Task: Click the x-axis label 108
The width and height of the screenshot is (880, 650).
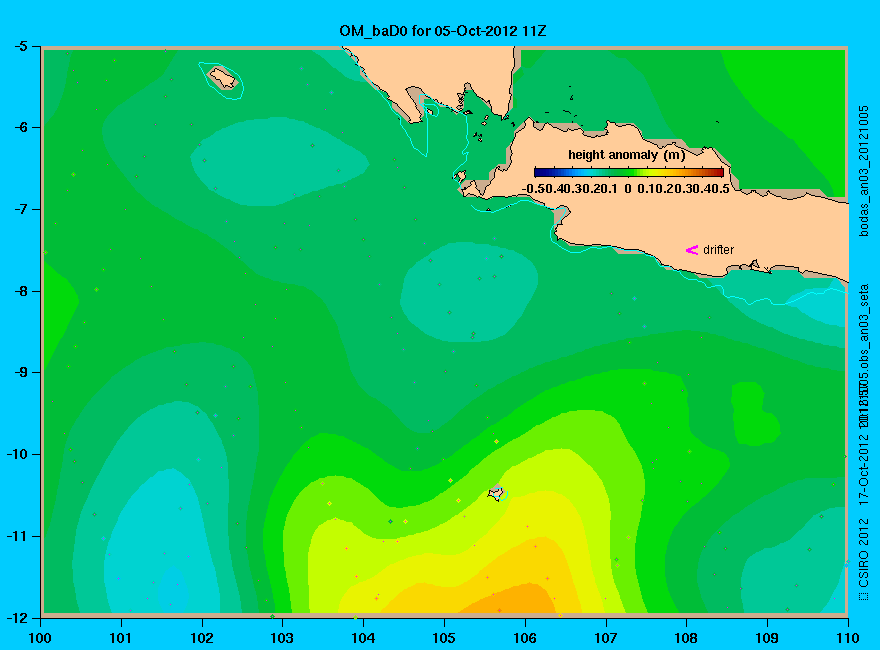Action: [686, 638]
